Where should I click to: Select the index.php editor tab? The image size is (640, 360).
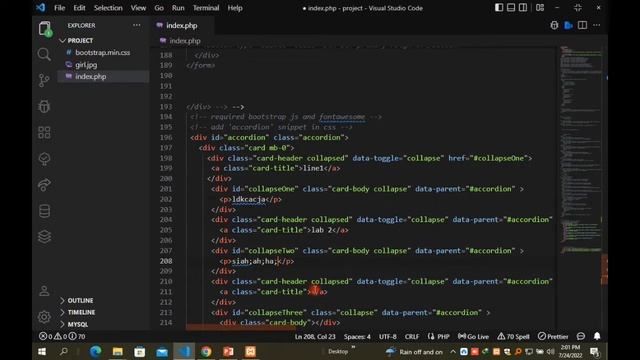point(182,25)
